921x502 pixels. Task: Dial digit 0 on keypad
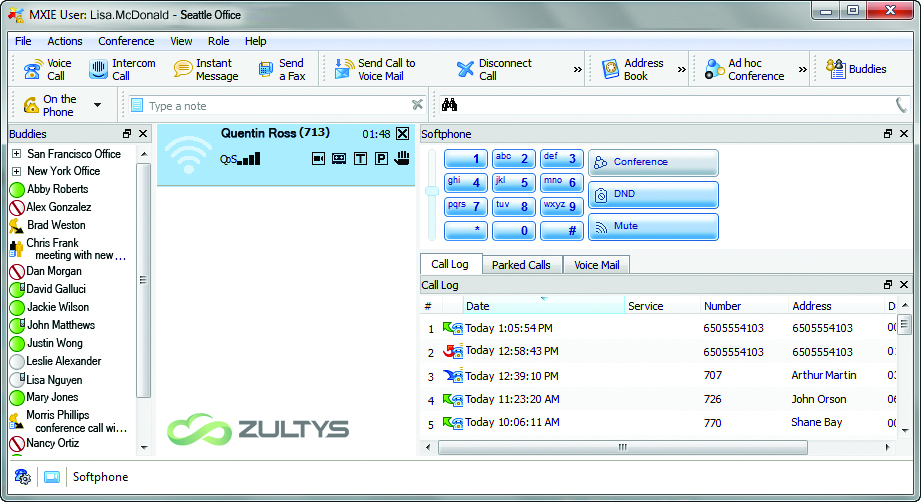click(x=513, y=231)
